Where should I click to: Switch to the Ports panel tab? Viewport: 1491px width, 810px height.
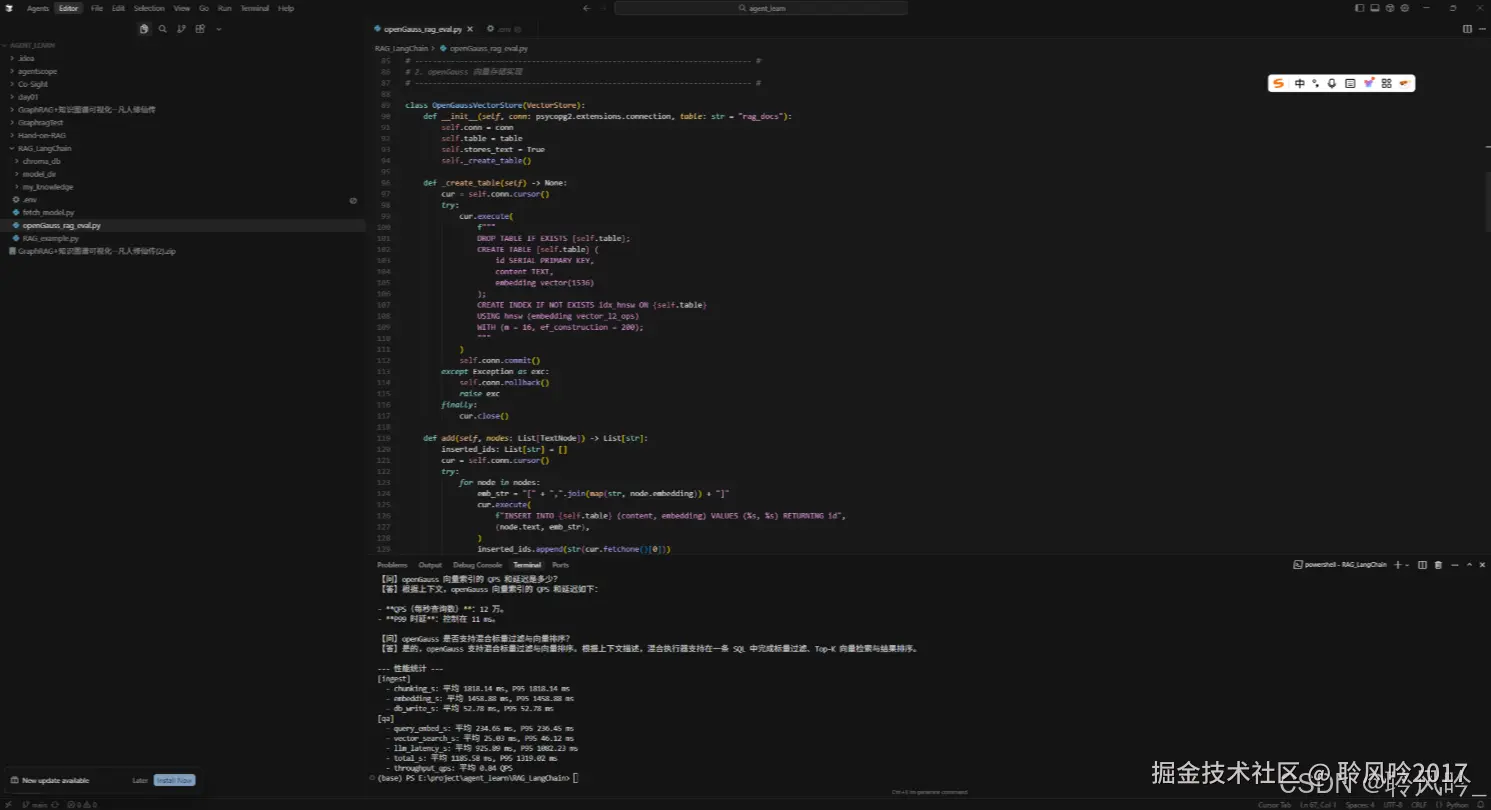[x=560, y=565]
